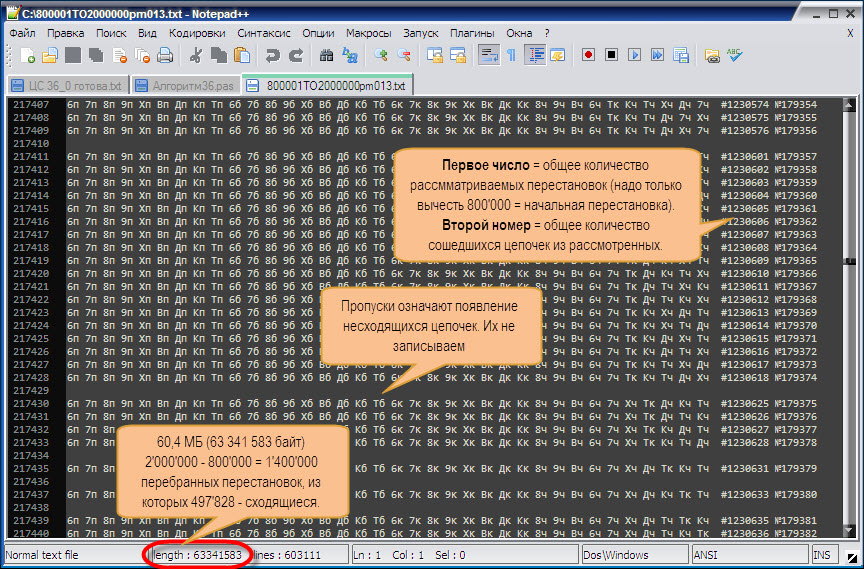Open the Кодировки menu
The width and height of the screenshot is (864, 569).
197,33
